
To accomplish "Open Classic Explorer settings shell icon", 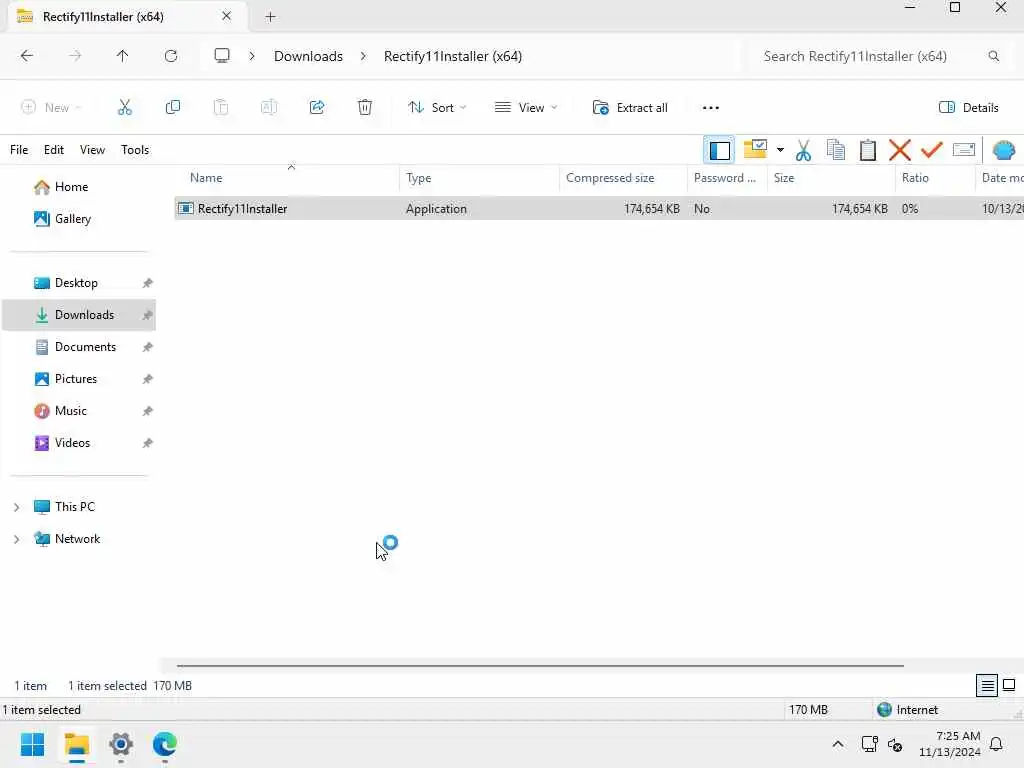I will coord(1004,150).
